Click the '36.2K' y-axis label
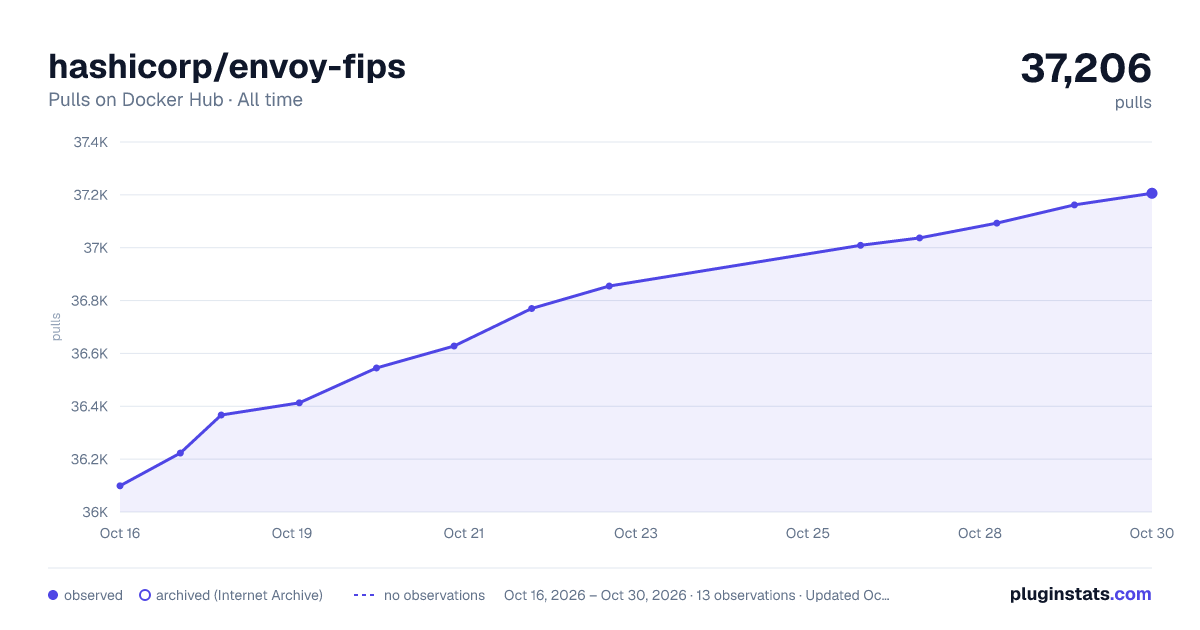 90,460
